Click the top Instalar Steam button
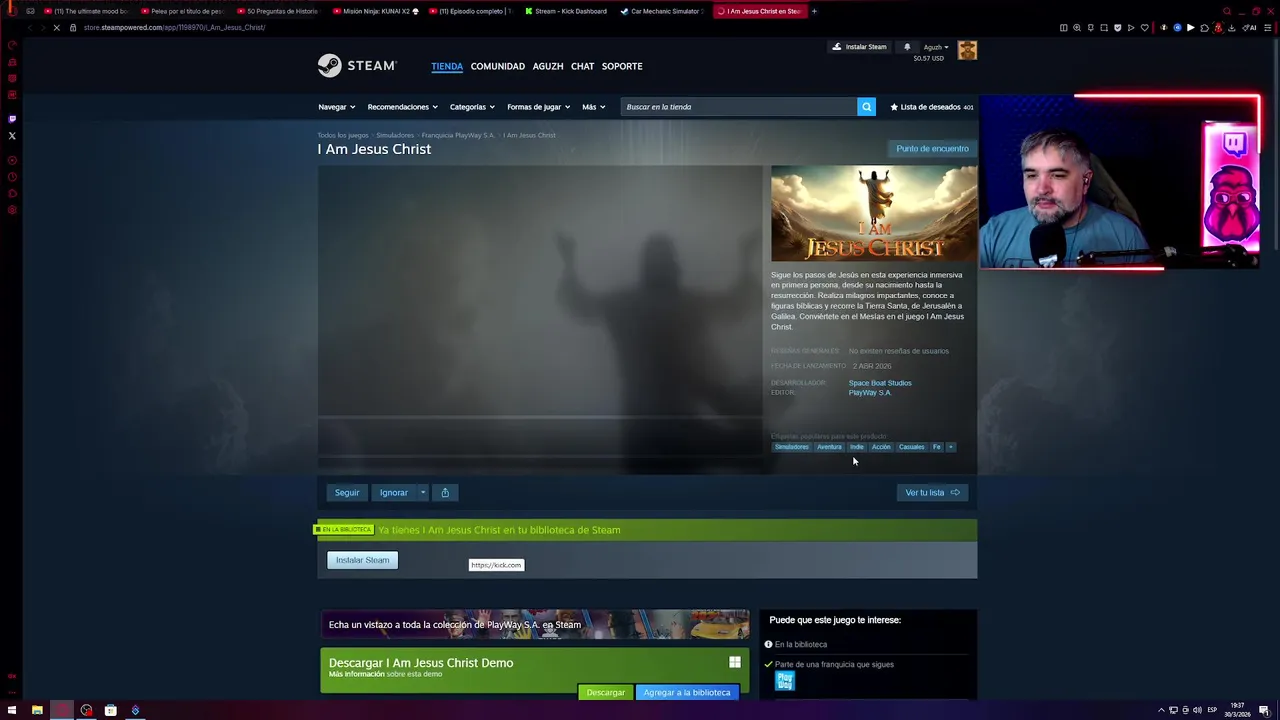The image size is (1280, 720). [x=859, y=47]
